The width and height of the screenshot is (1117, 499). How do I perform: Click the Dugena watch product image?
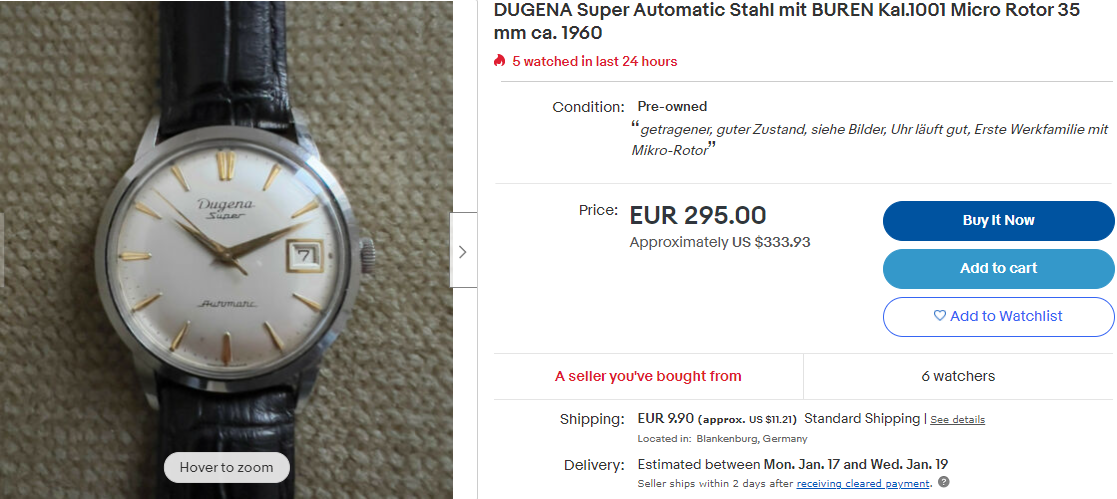(x=226, y=250)
